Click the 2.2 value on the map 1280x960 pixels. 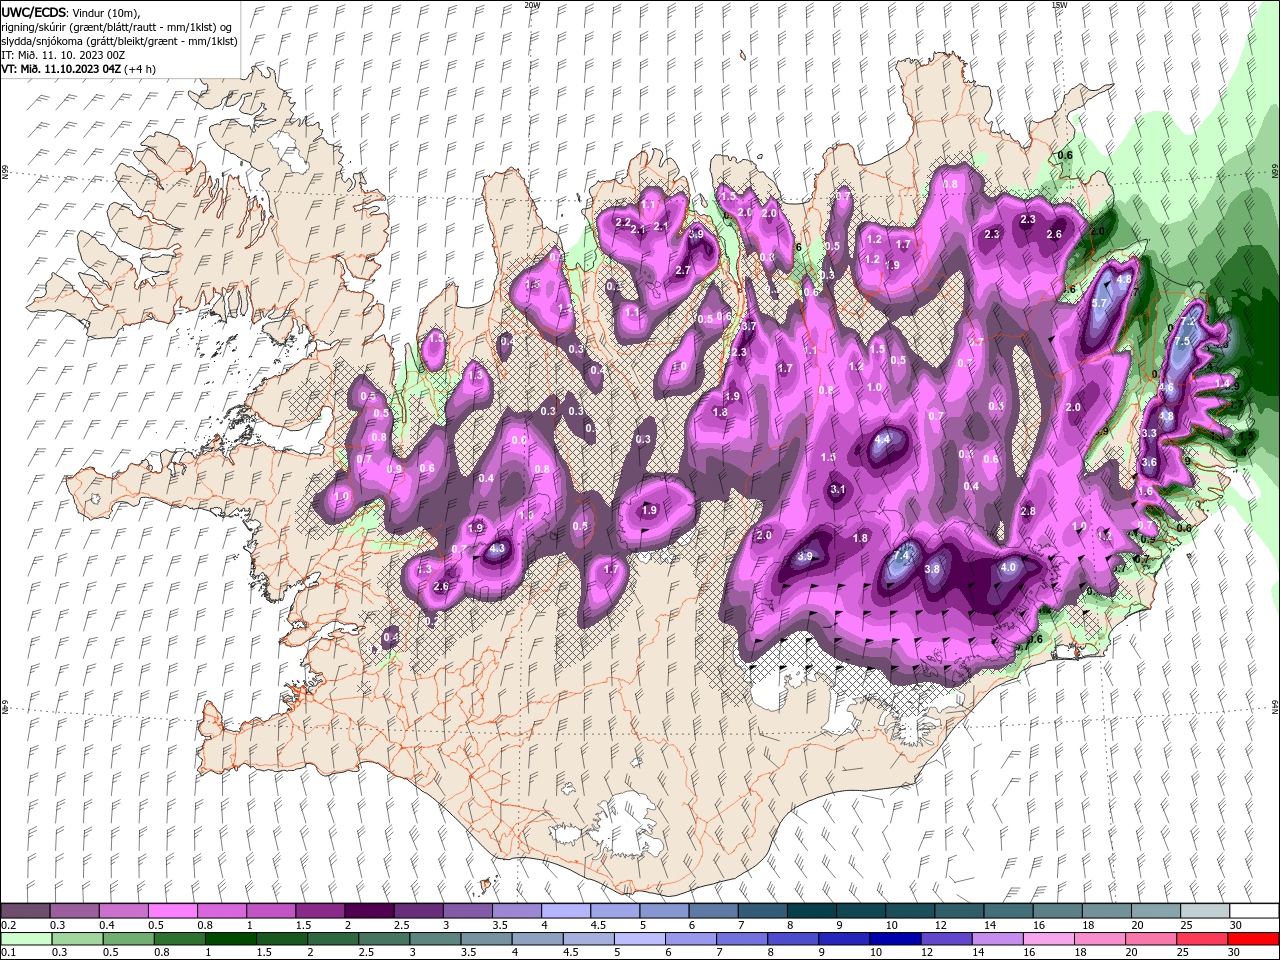click(x=623, y=222)
